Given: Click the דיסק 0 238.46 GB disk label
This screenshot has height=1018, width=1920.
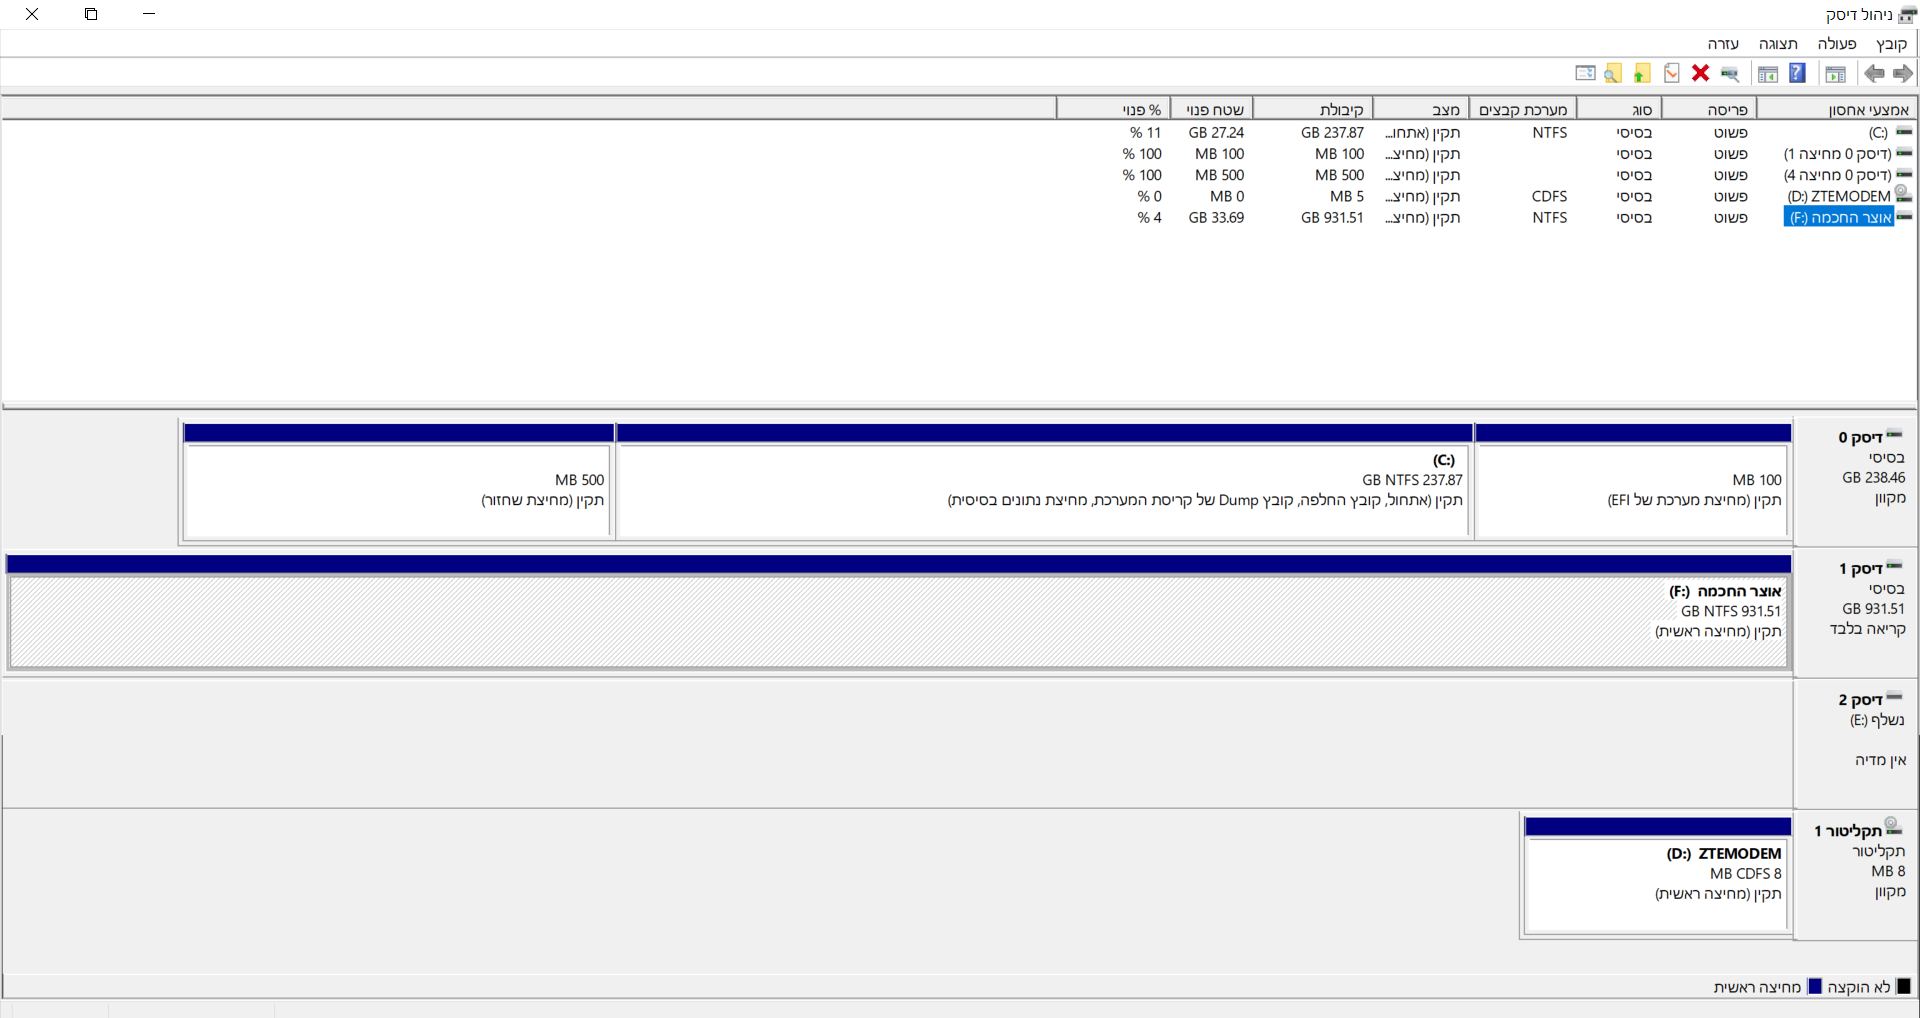Looking at the screenshot, I should (1856, 480).
